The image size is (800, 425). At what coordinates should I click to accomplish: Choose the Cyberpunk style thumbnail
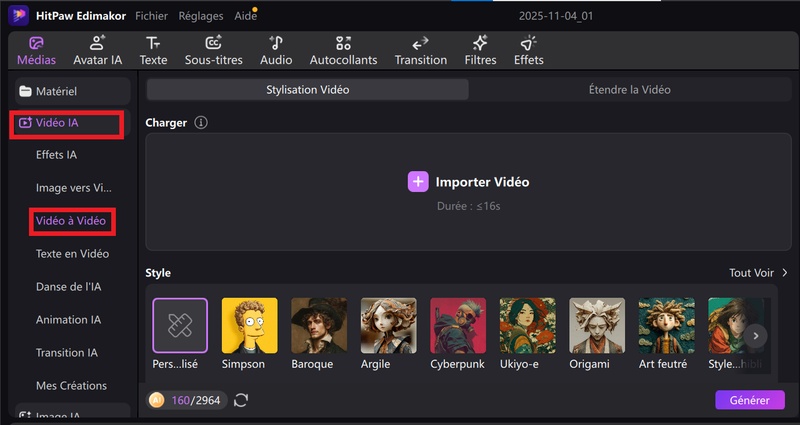click(457, 326)
